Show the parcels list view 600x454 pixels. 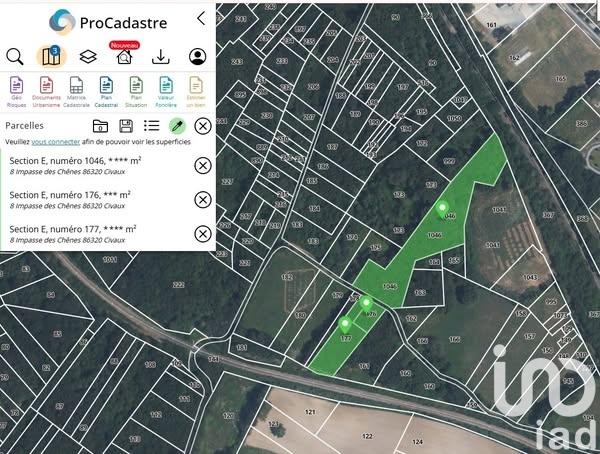[152, 126]
